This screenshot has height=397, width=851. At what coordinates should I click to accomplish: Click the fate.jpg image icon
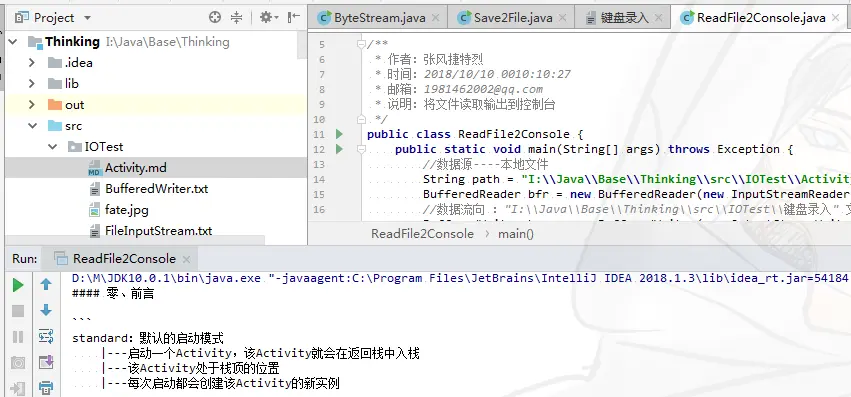[x=95, y=210]
